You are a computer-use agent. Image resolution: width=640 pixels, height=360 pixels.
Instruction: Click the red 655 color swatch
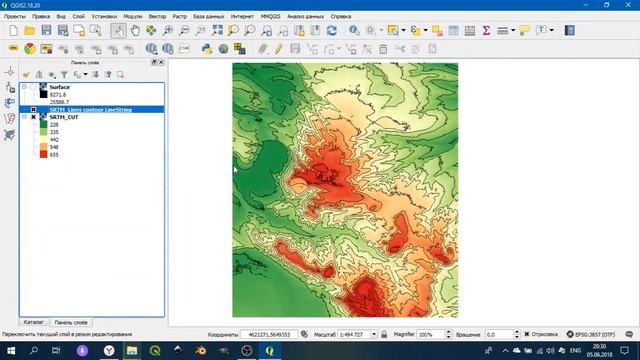43,154
